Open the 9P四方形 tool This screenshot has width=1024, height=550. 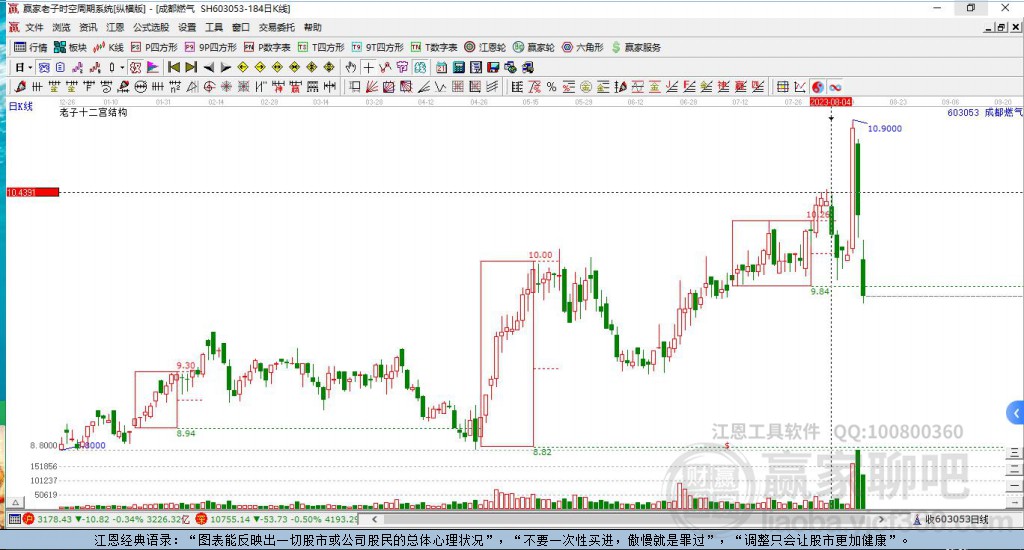(x=210, y=47)
